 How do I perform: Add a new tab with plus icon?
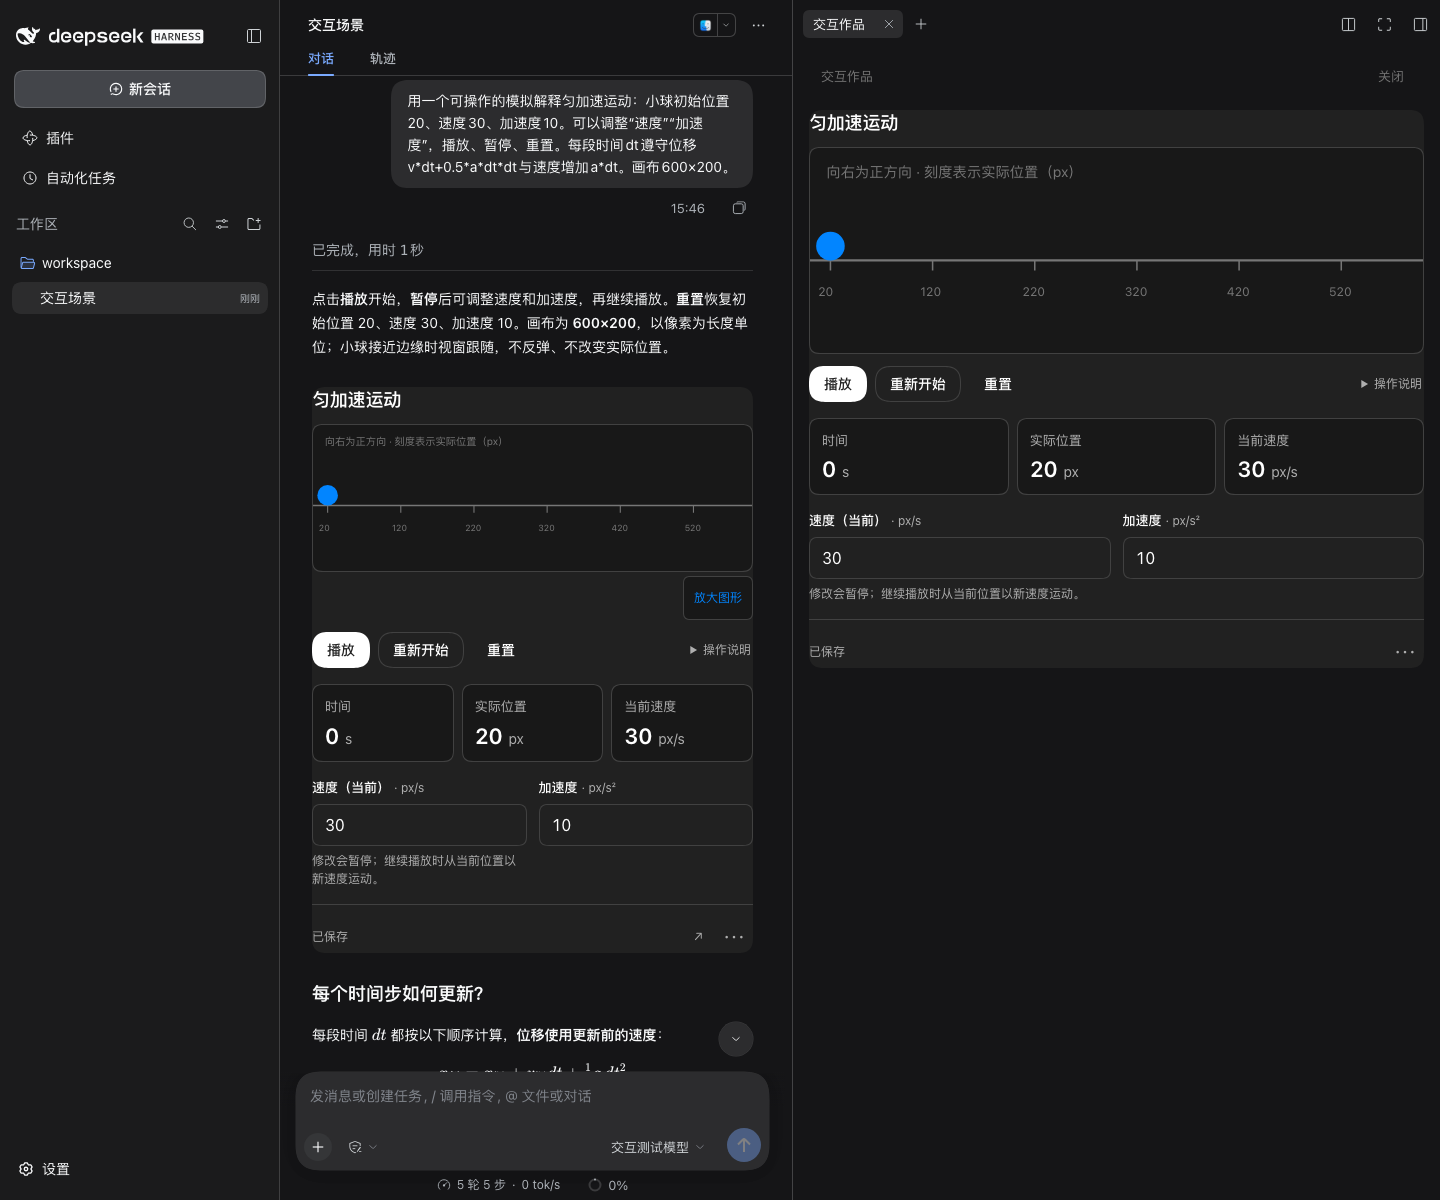pos(921,24)
